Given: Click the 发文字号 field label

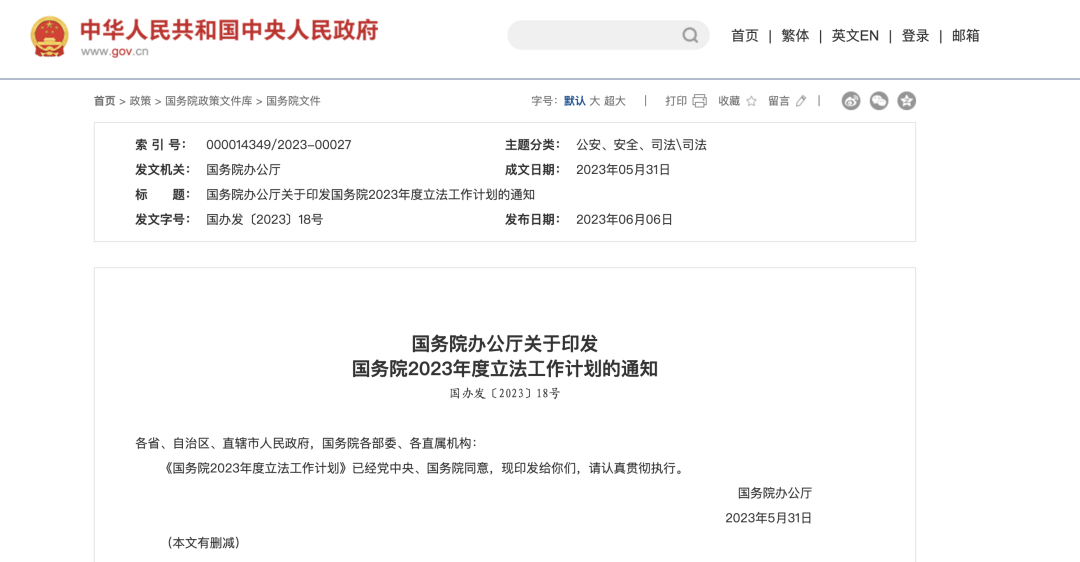Looking at the screenshot, I should 163,220.
